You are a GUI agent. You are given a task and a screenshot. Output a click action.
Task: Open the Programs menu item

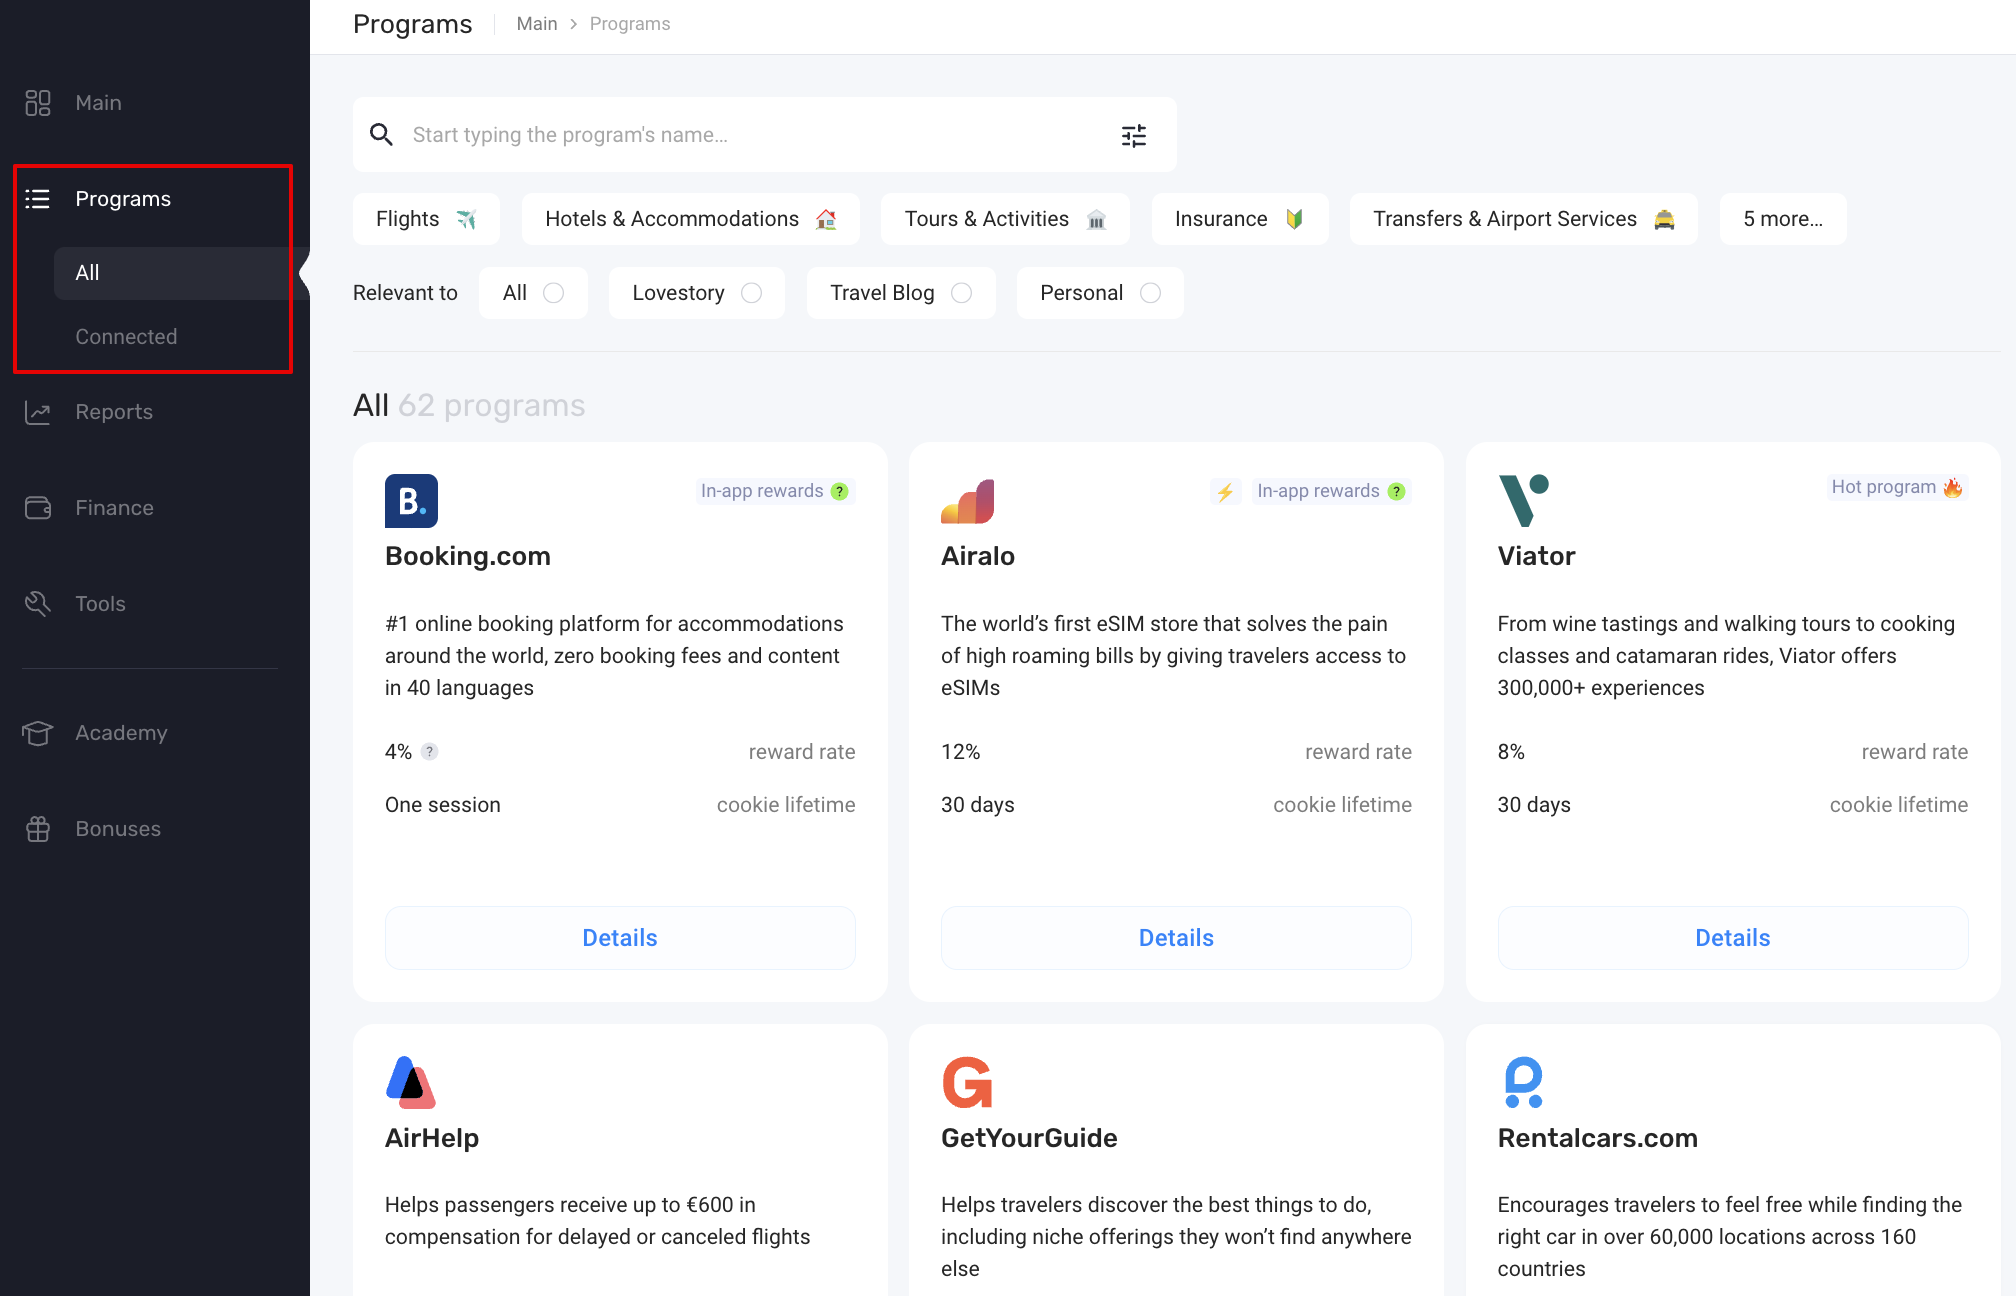click(123, 199)
